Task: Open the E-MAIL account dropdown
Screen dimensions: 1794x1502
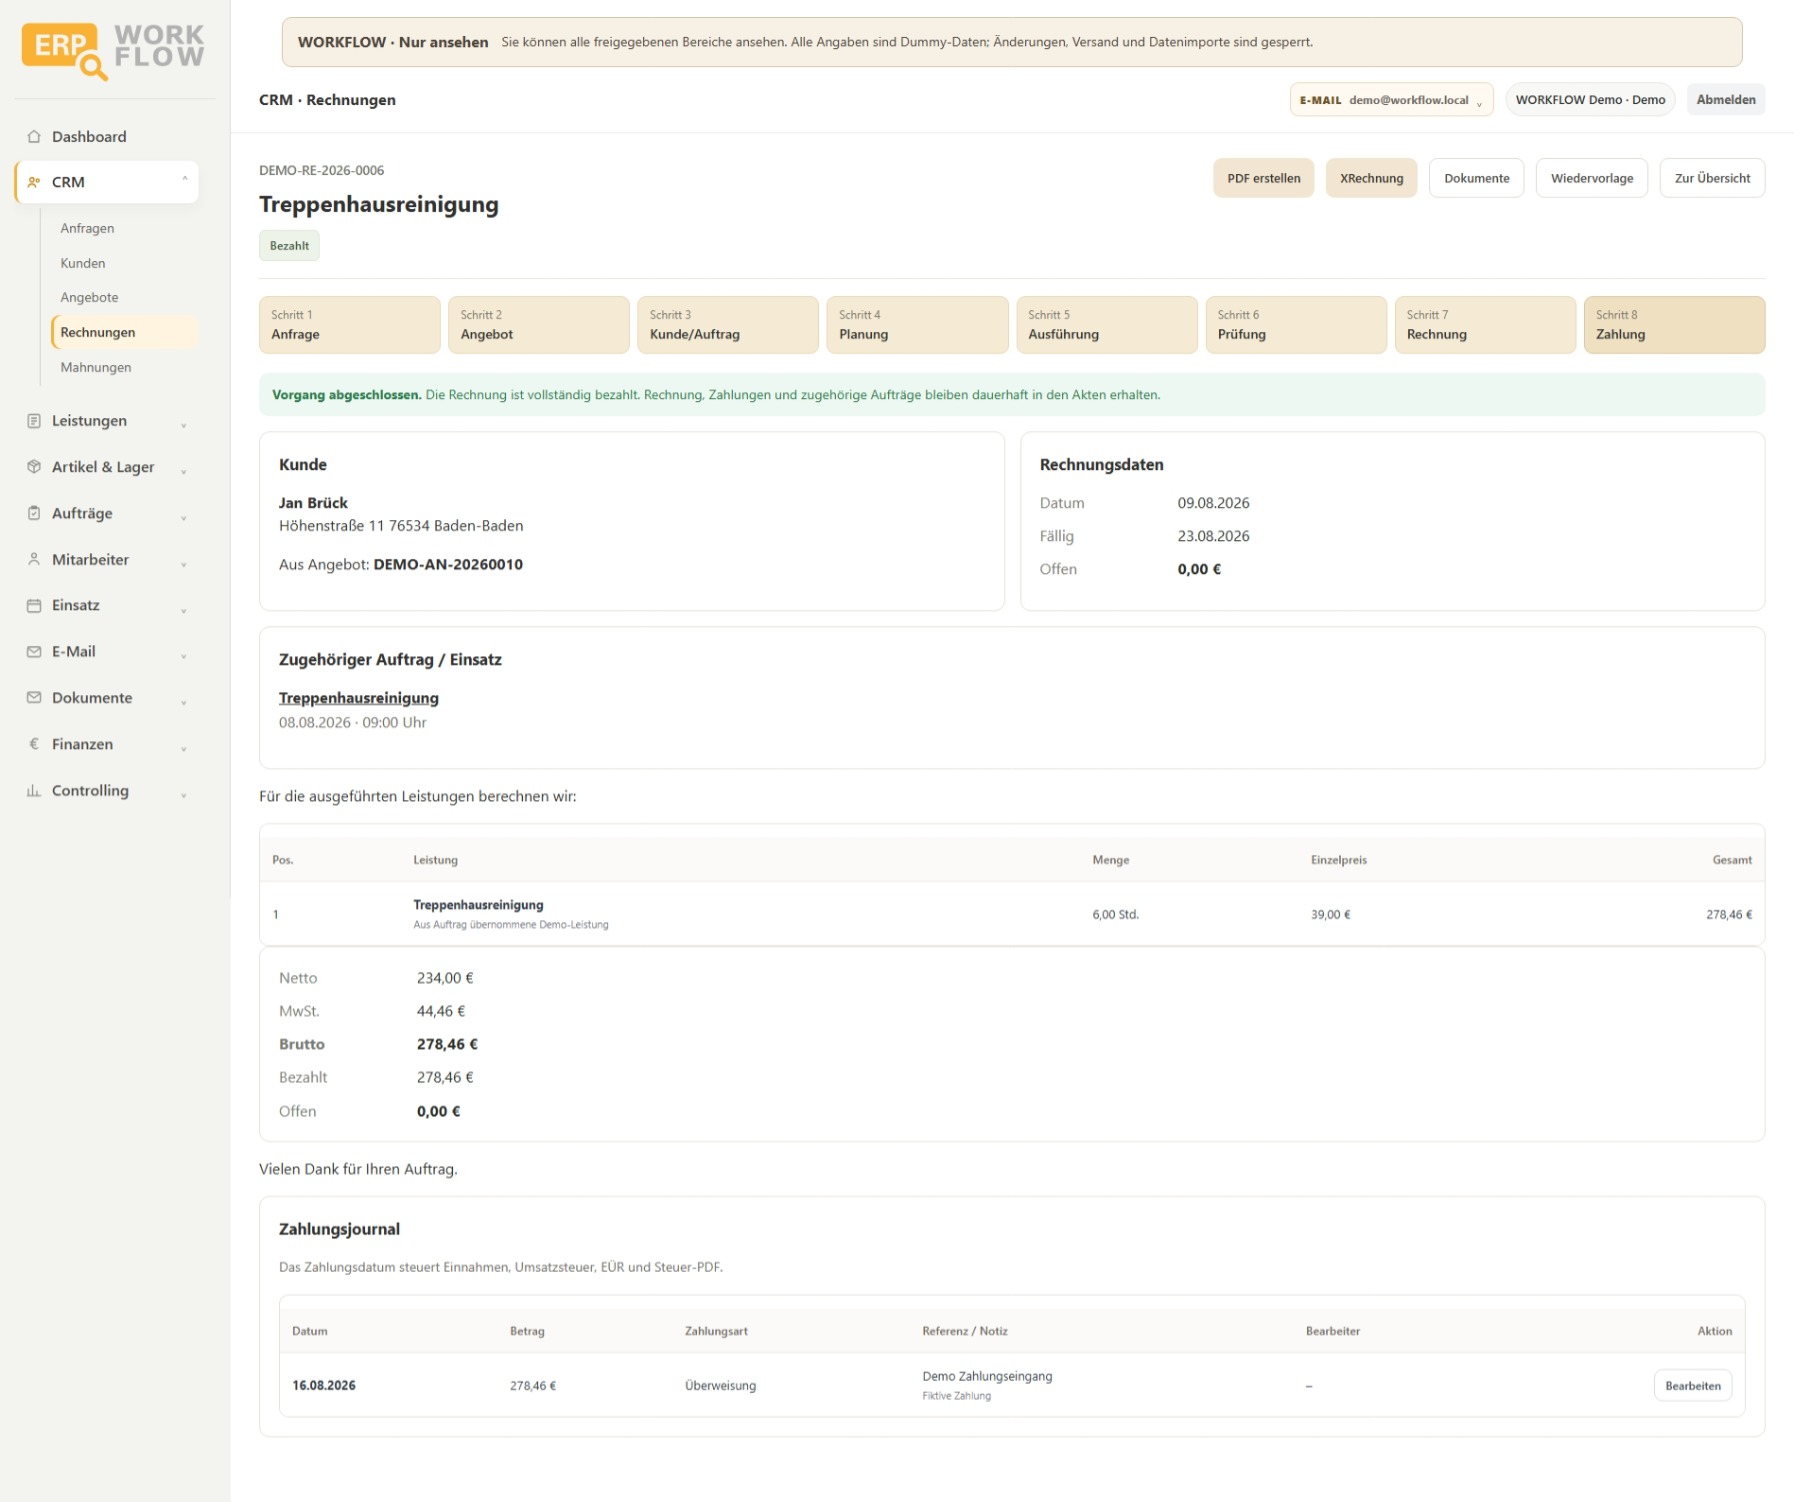Action: coord(1391,100)
